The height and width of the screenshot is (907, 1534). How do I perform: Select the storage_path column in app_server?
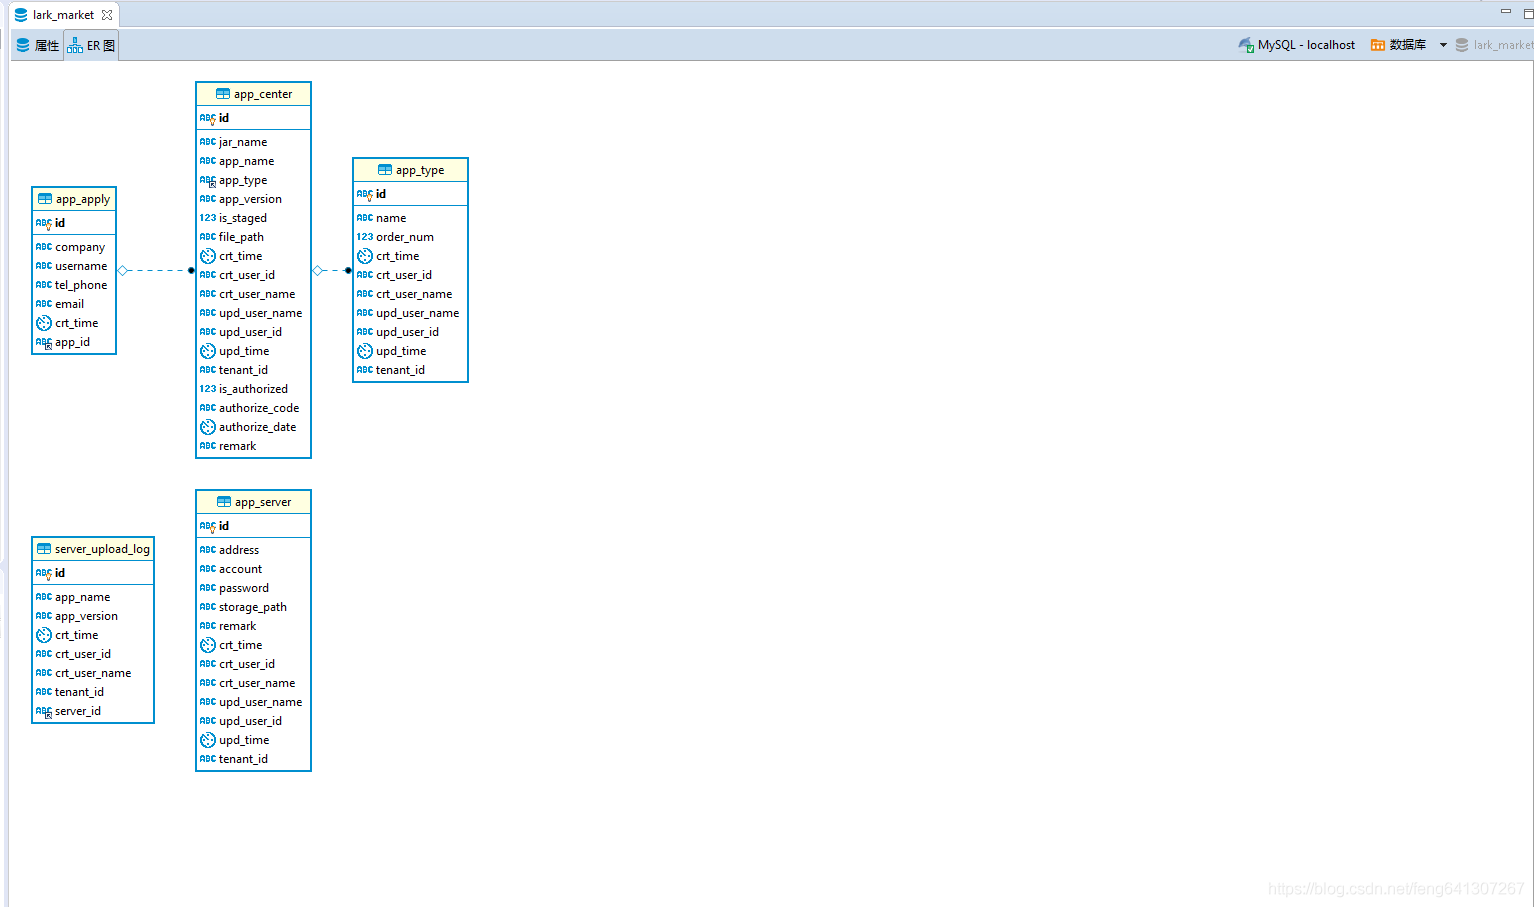click(x=253, y=607)
